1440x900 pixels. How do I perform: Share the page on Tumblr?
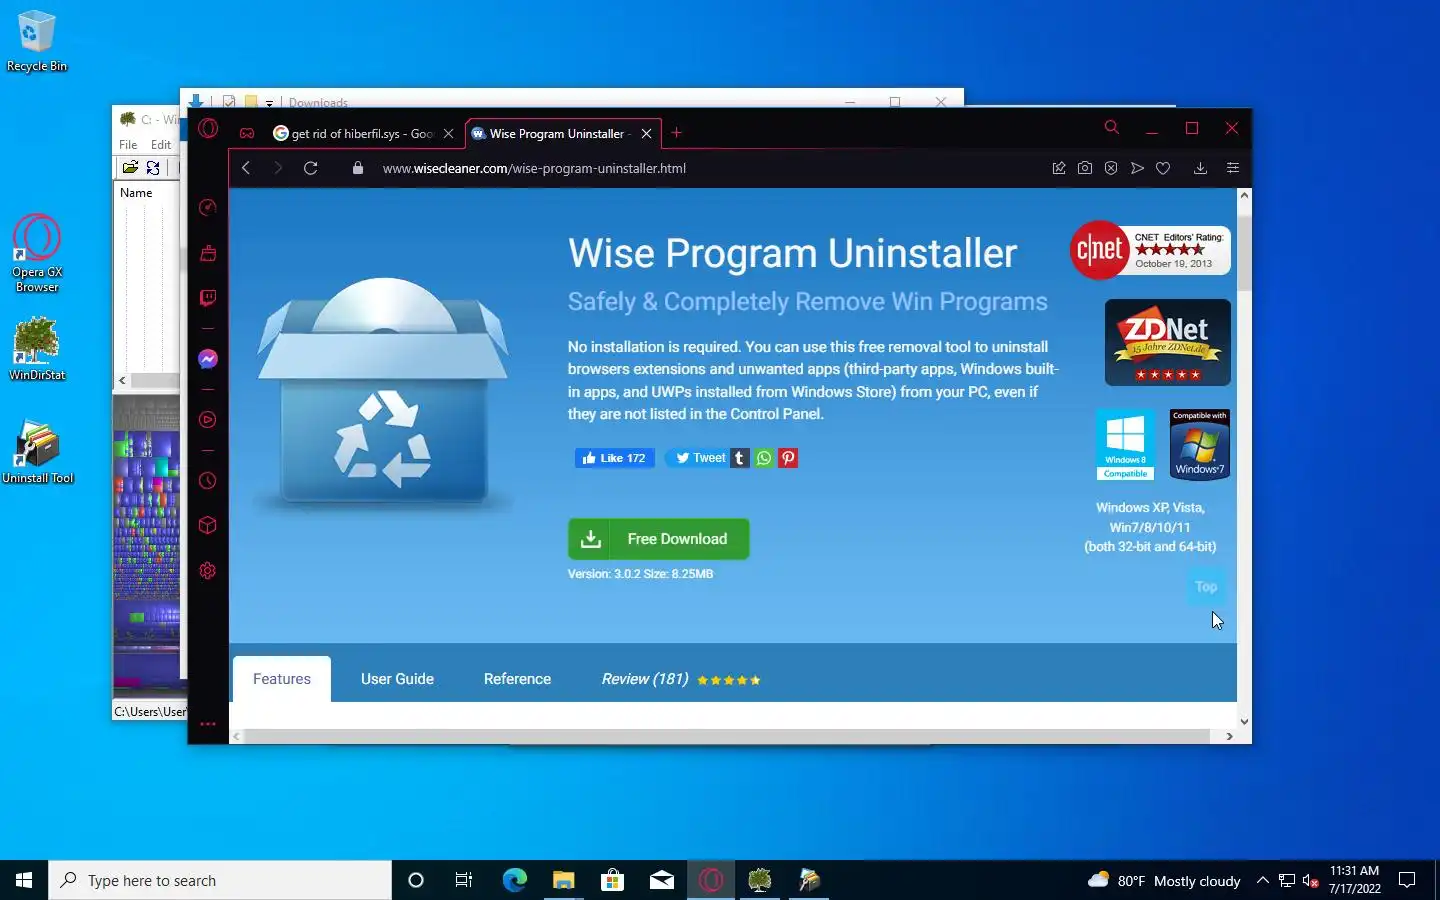coord(740,458)
